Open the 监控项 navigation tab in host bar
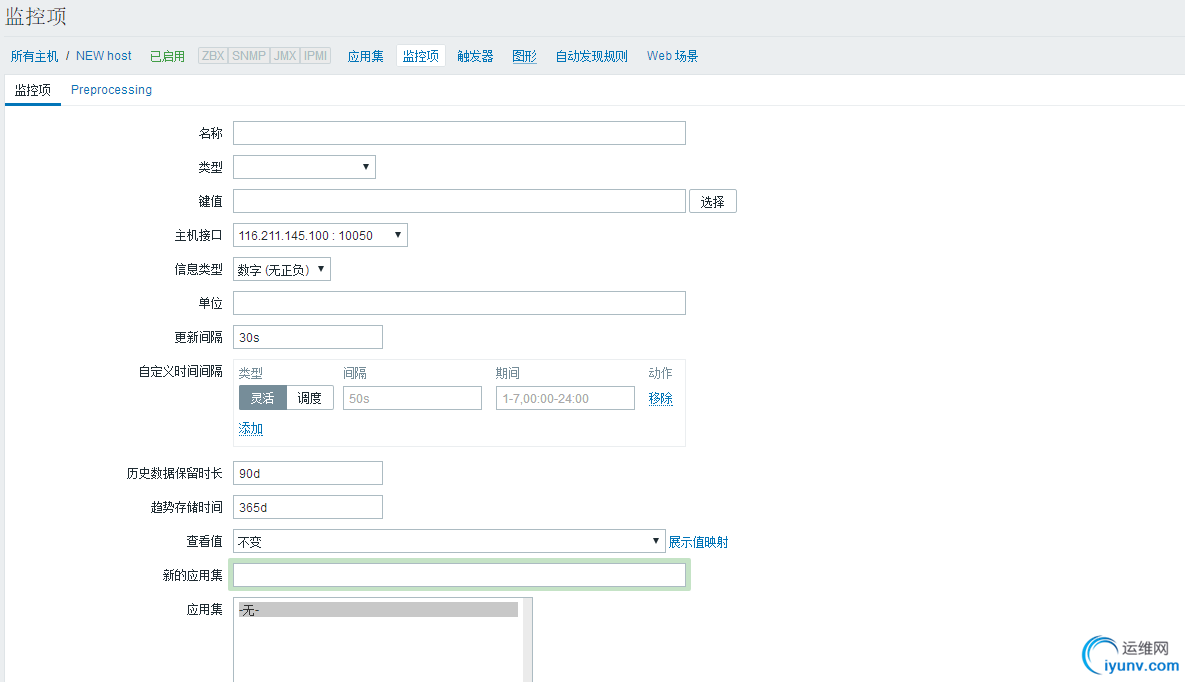The image size is (1185, 682). click(420, 56)
